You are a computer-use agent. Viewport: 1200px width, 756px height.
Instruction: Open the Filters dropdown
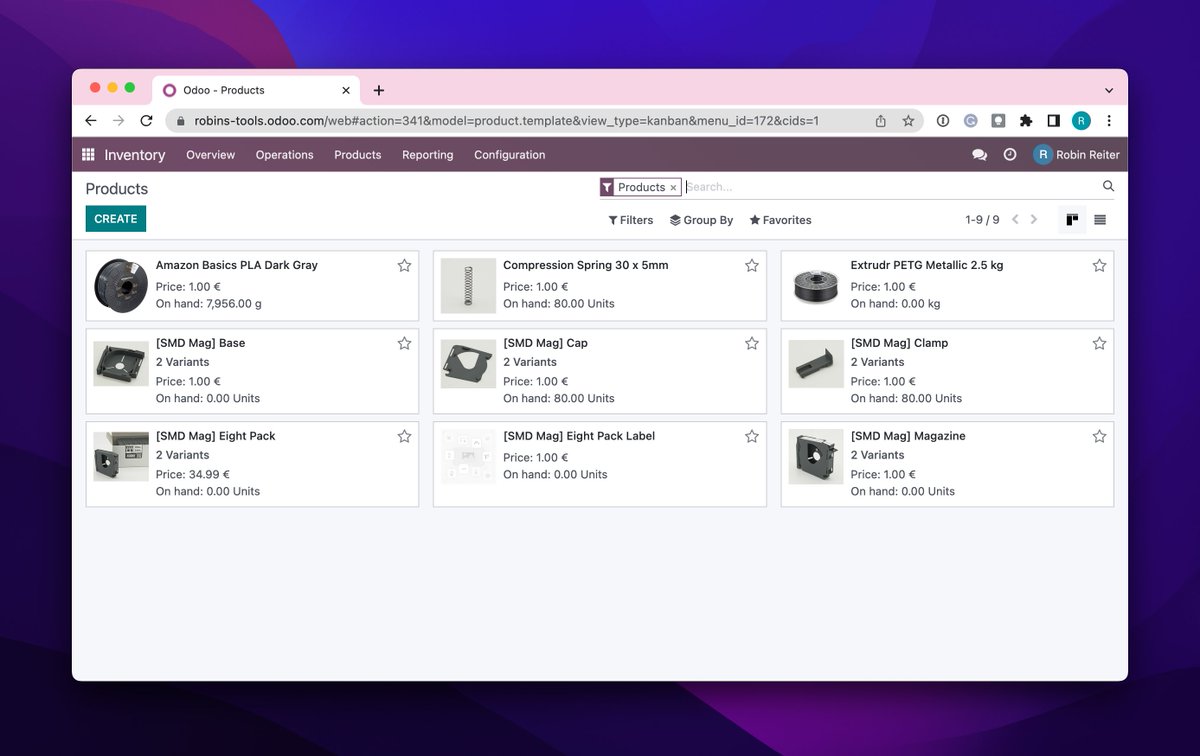coord(630,220)
